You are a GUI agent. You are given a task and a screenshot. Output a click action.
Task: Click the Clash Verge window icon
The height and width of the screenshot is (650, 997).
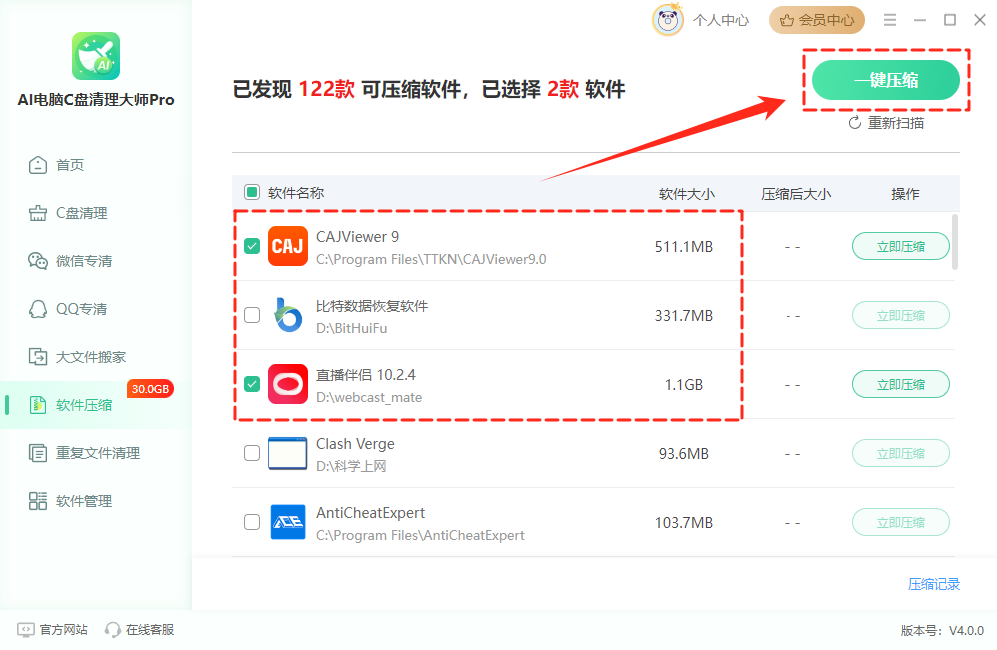click(x=288, y=453)
